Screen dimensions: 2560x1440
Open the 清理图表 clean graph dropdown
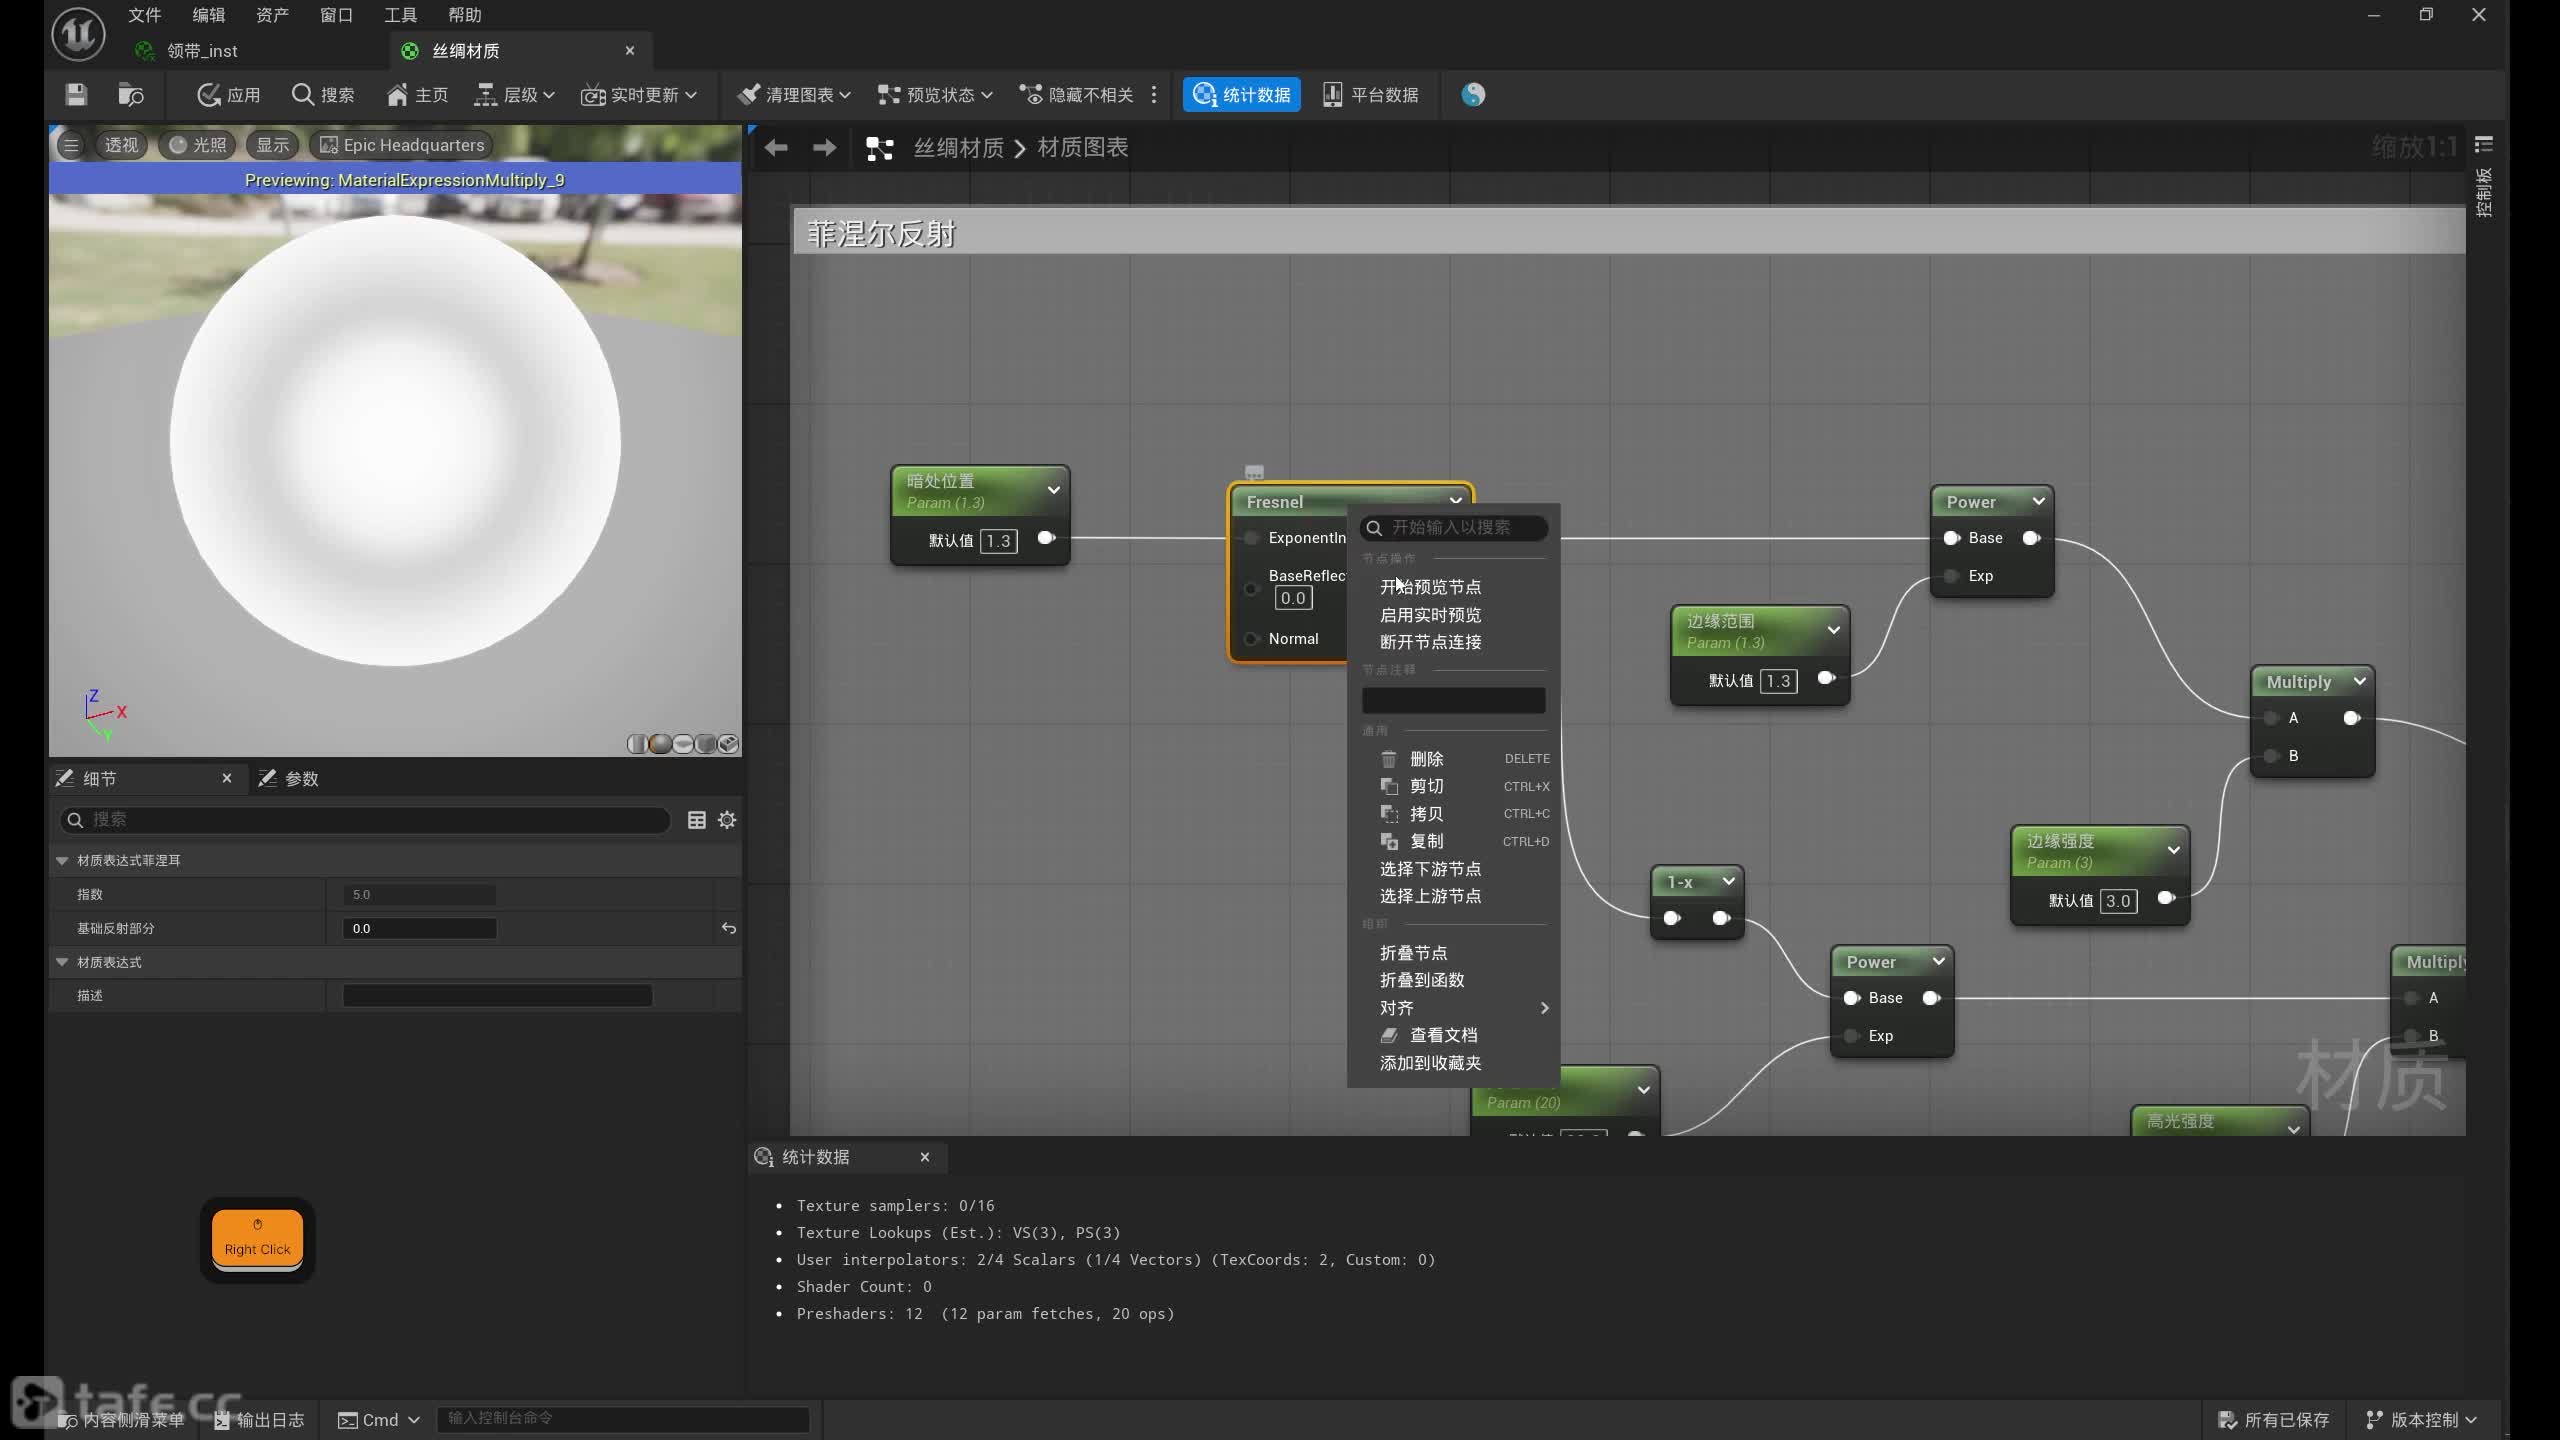[794, 95]
